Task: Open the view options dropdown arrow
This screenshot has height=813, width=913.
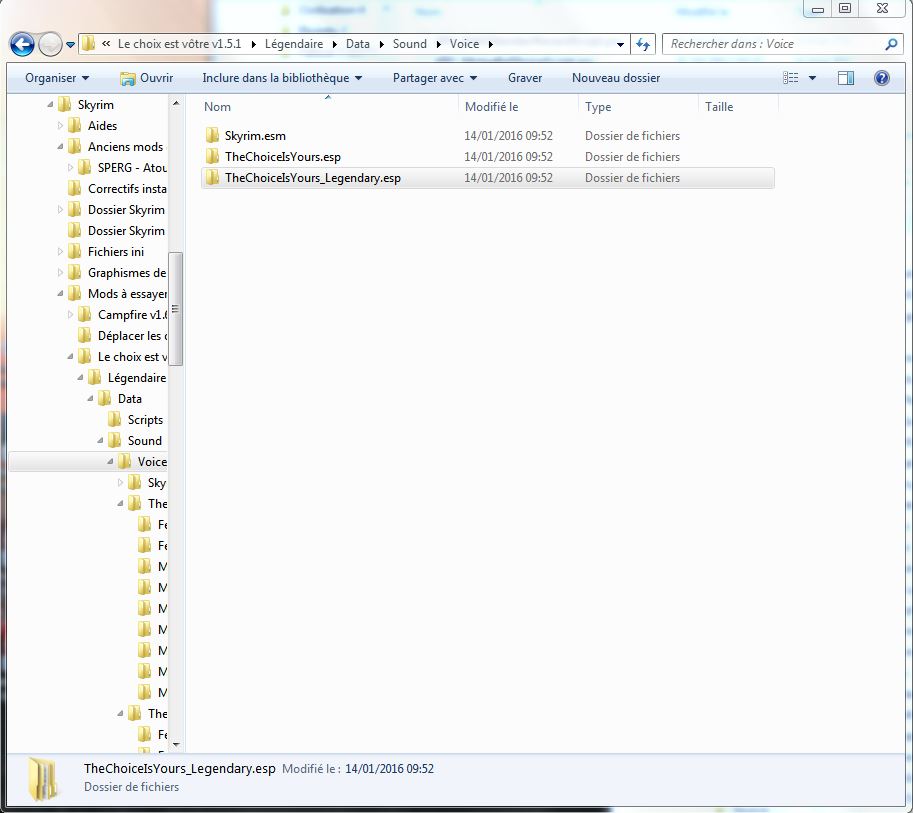Action: (x=812, y=78)
